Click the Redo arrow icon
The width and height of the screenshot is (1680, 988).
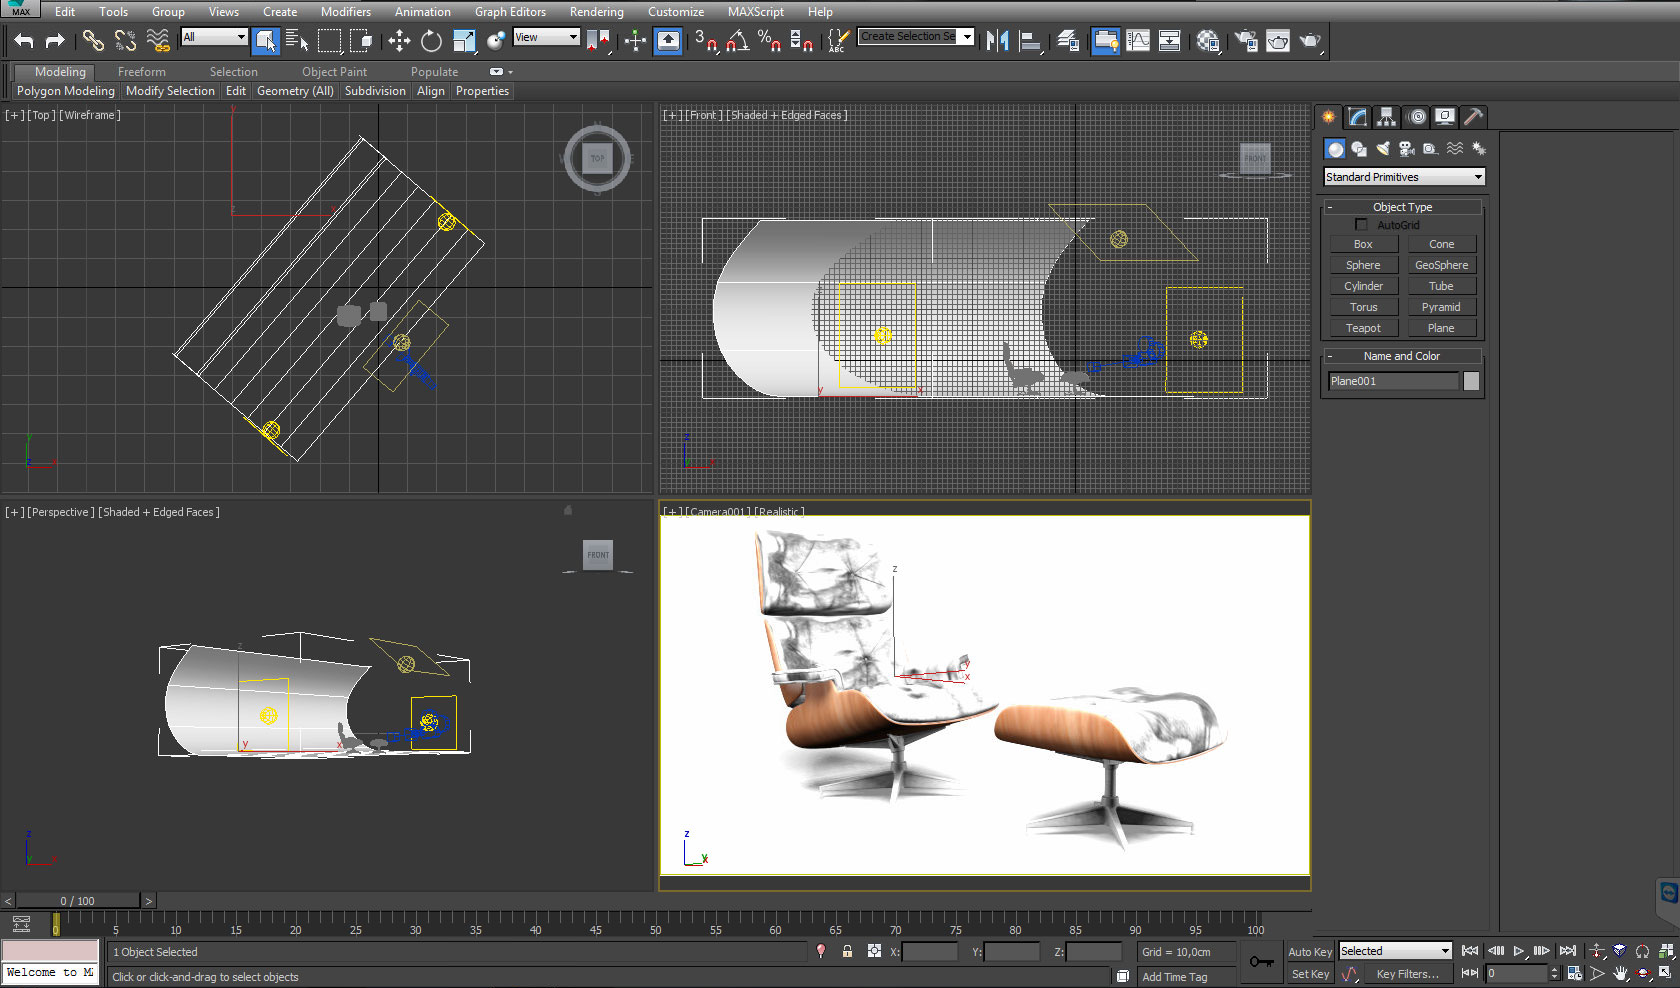(55, 41)
